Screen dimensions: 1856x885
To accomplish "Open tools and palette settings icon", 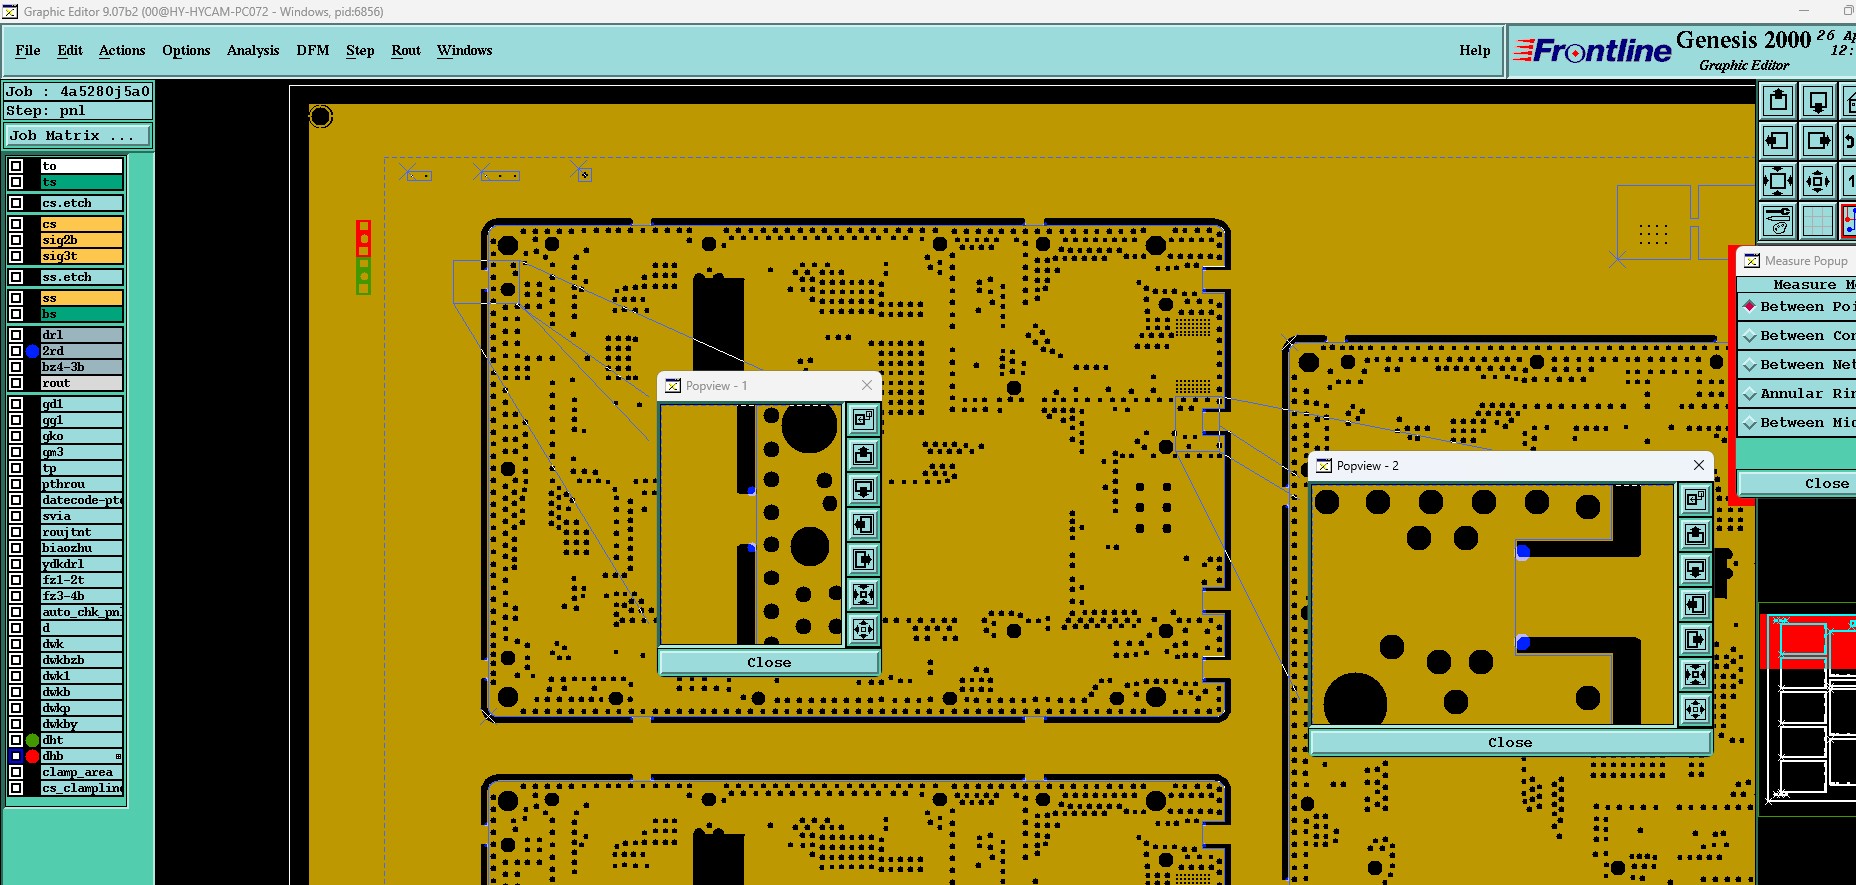I will click(1778, 221).
